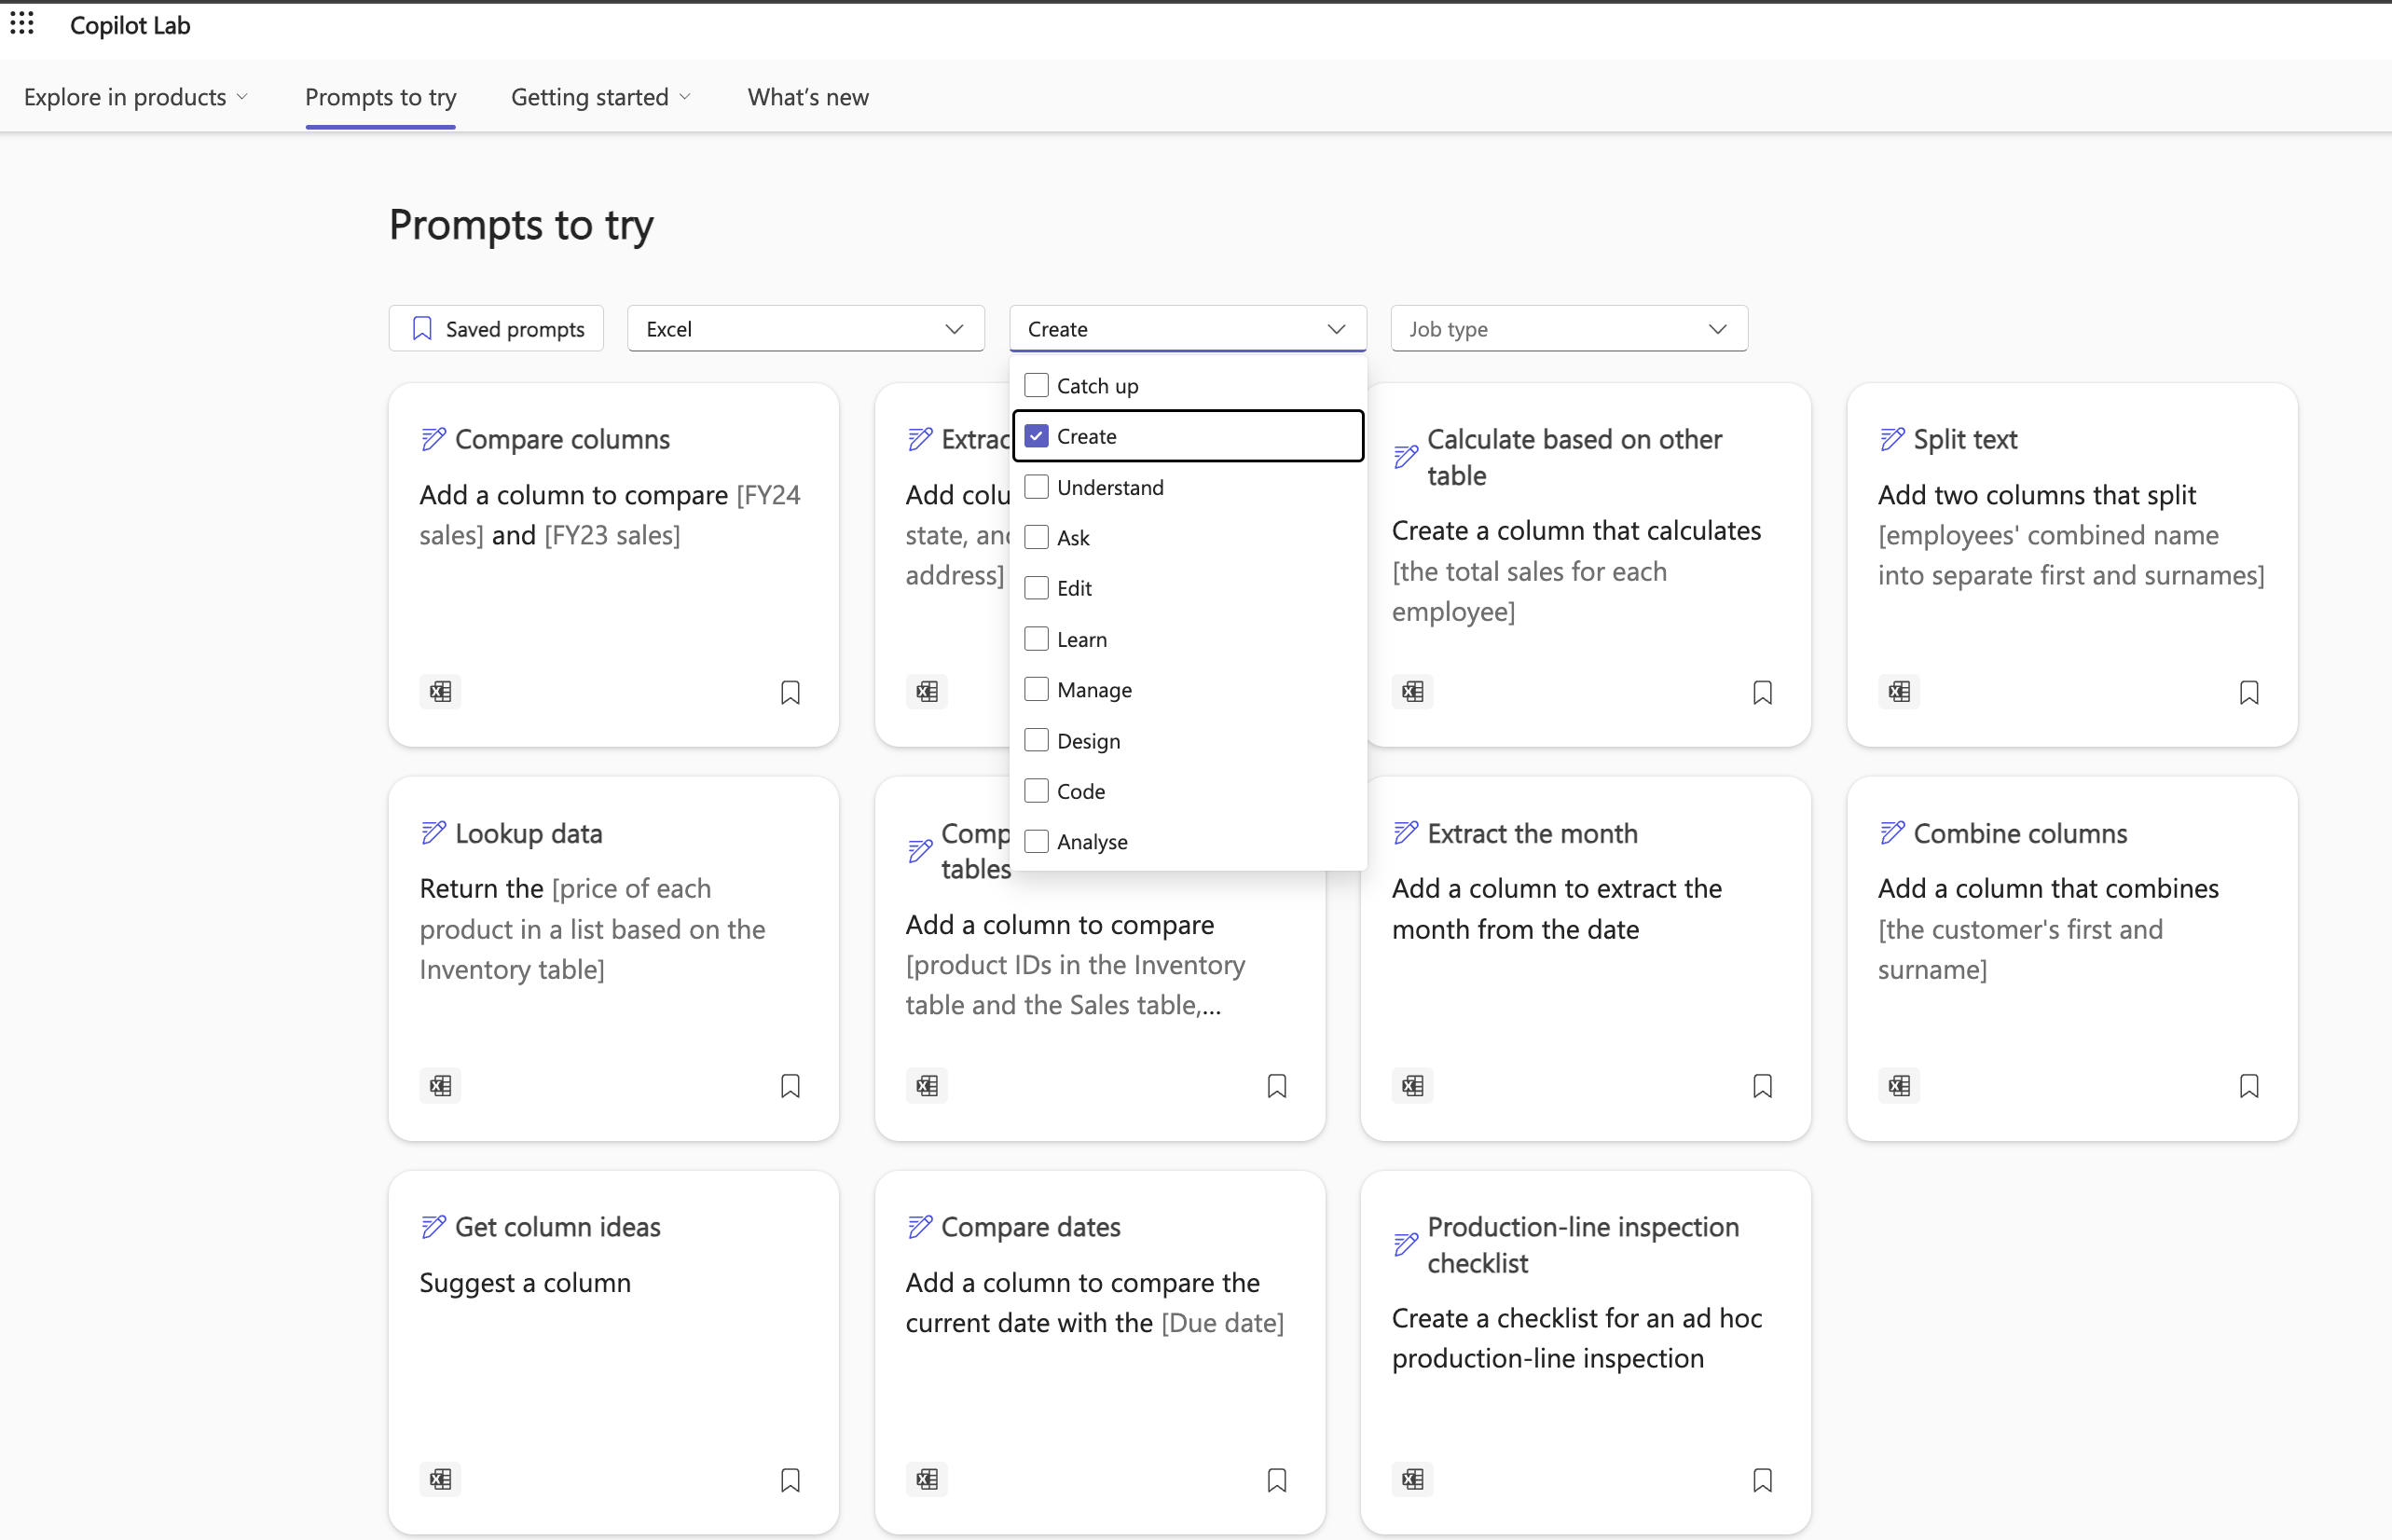Image resolution: width=2392 pixels, height=1540 pixels.
Task: Open the Production-line inspection checklist card
Action: (x=1585, y=1353)
